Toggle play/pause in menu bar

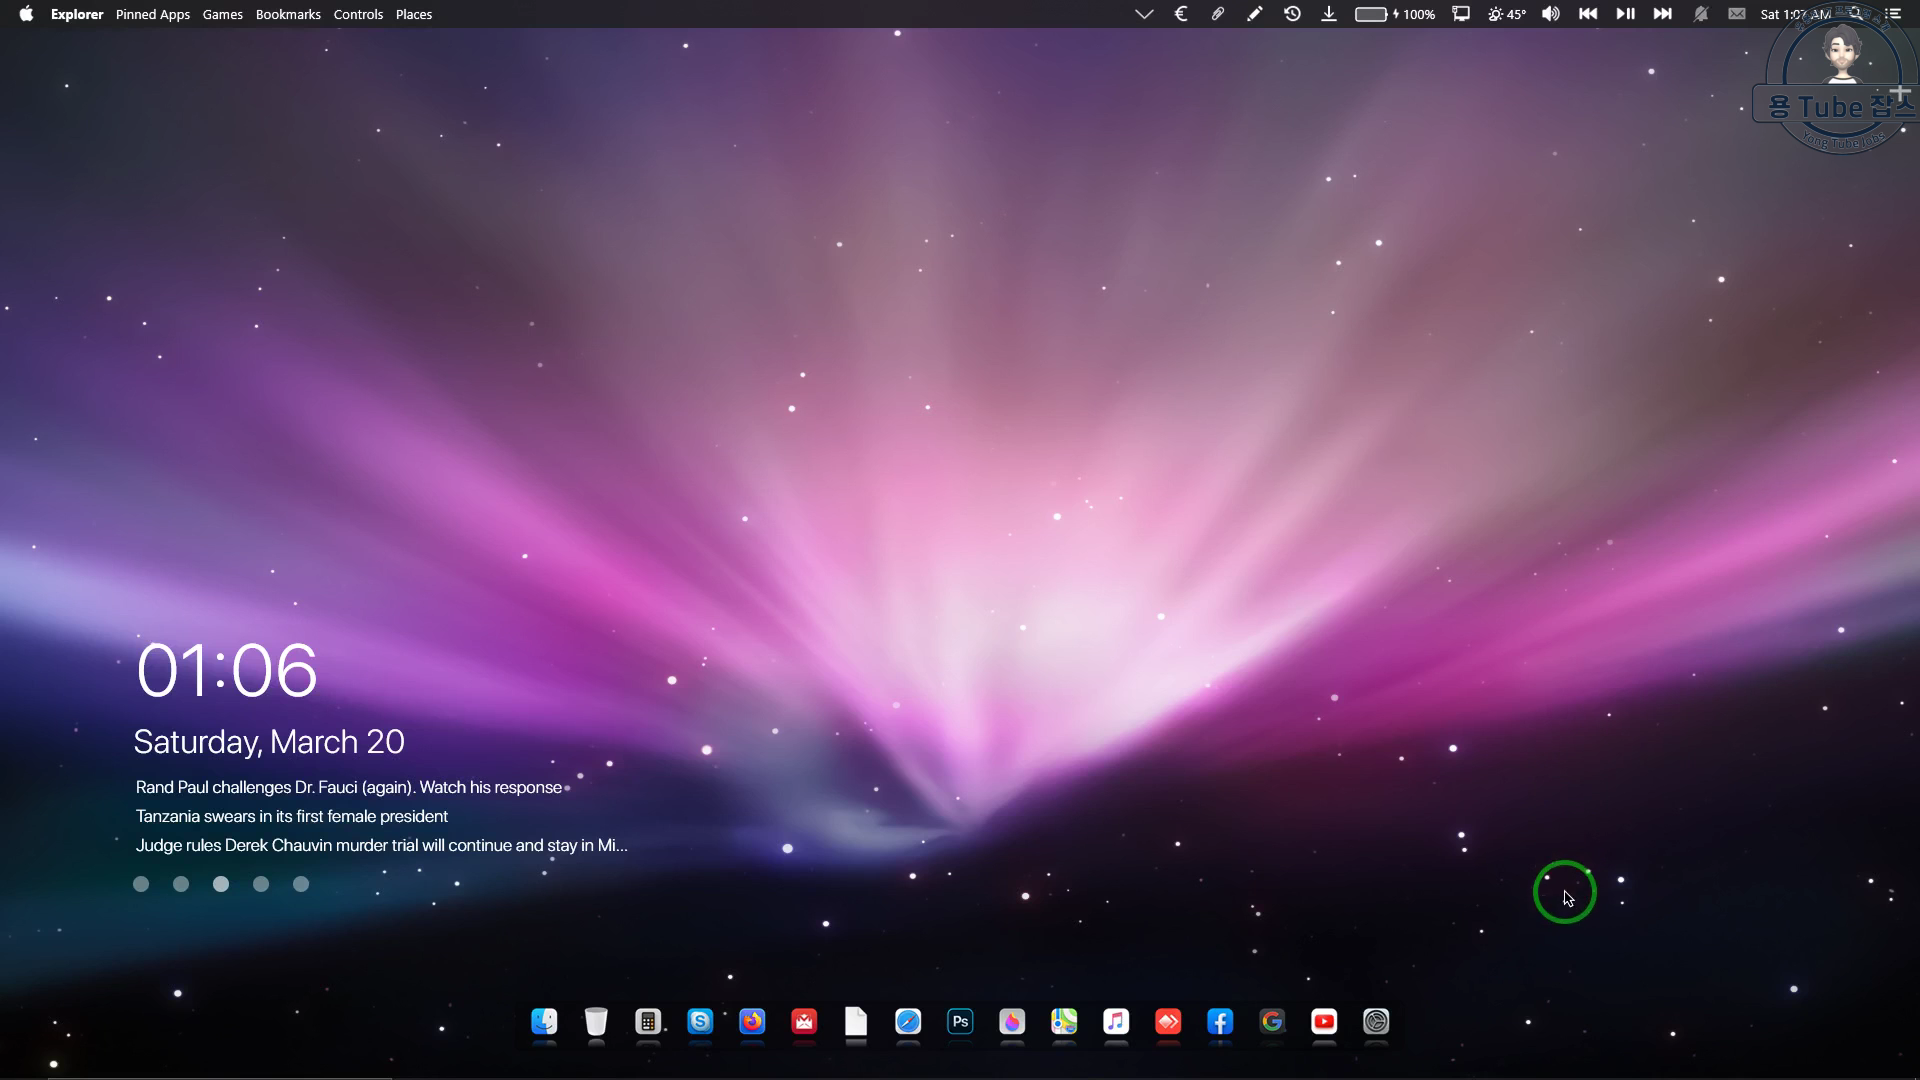1625,14
